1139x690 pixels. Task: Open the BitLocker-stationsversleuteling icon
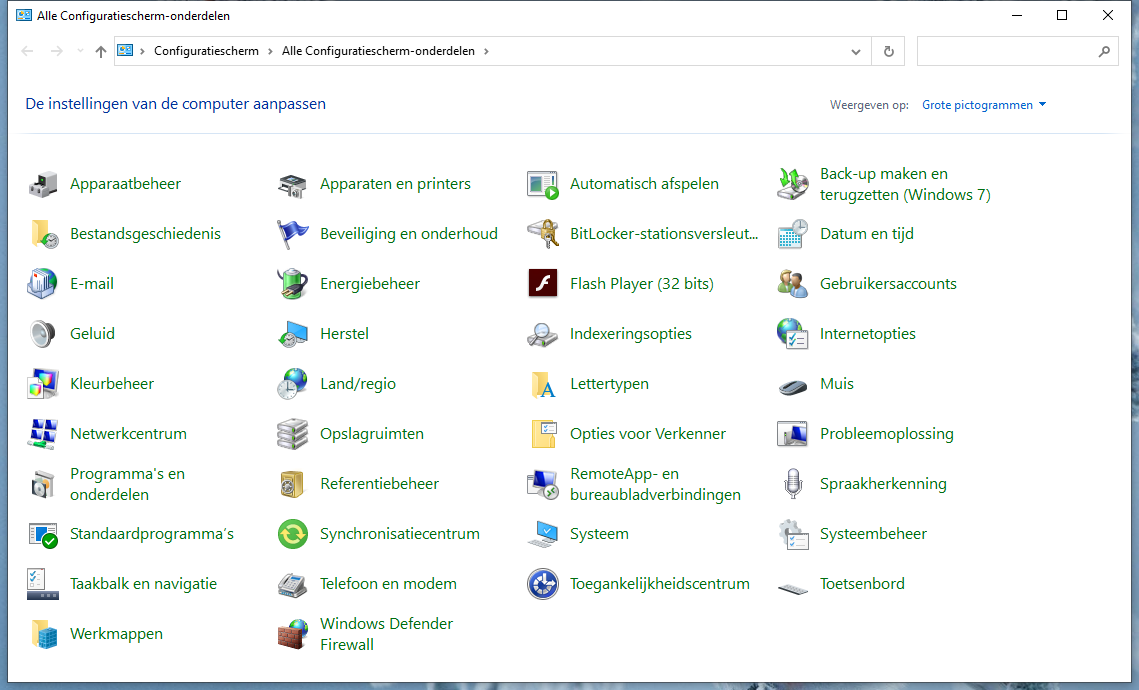coord(543,234)
